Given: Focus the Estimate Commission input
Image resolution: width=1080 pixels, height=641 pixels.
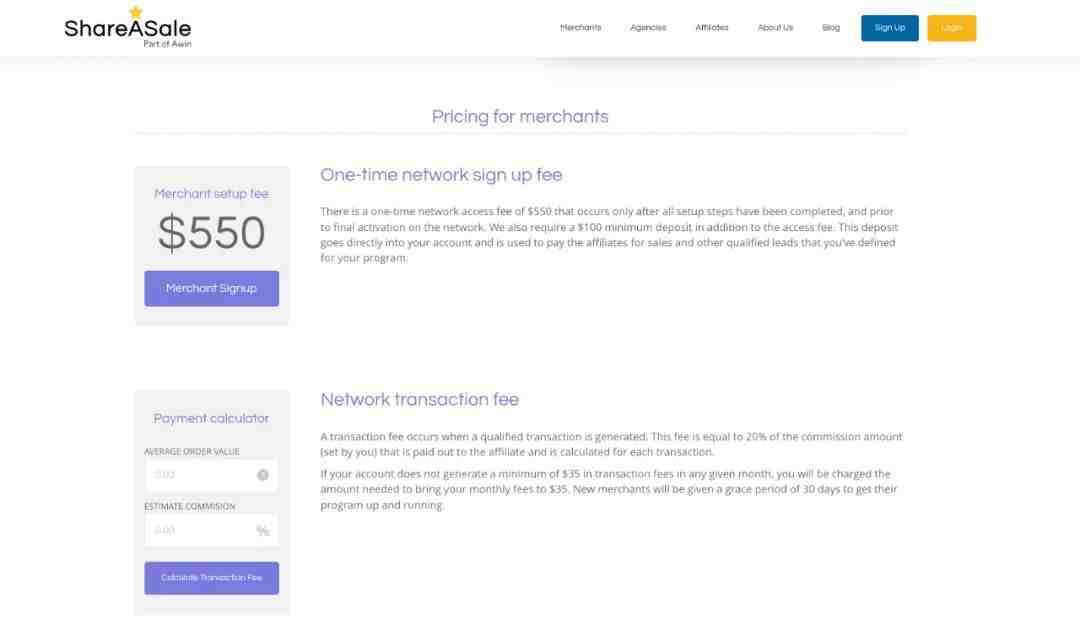Looking at the screenshot, I should [x=200, y=530].
